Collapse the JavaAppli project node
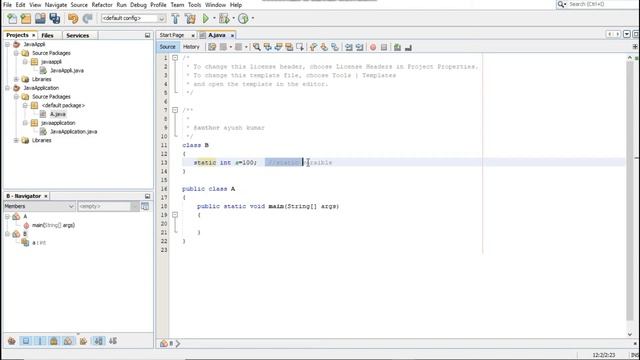 [8, 44]
